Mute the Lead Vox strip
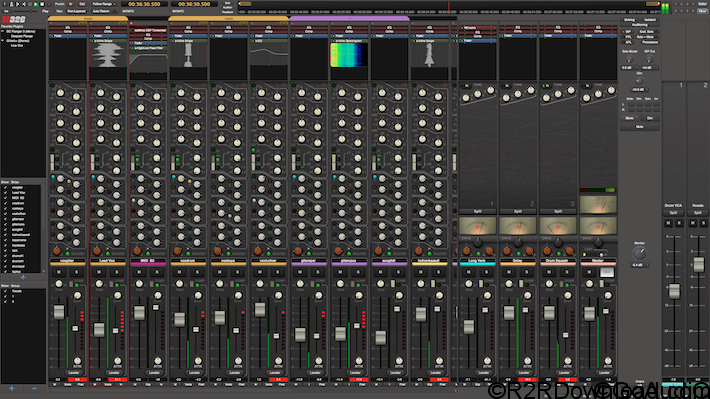The width and height of the screenshot is (710, 399). (x=99, y=272)
